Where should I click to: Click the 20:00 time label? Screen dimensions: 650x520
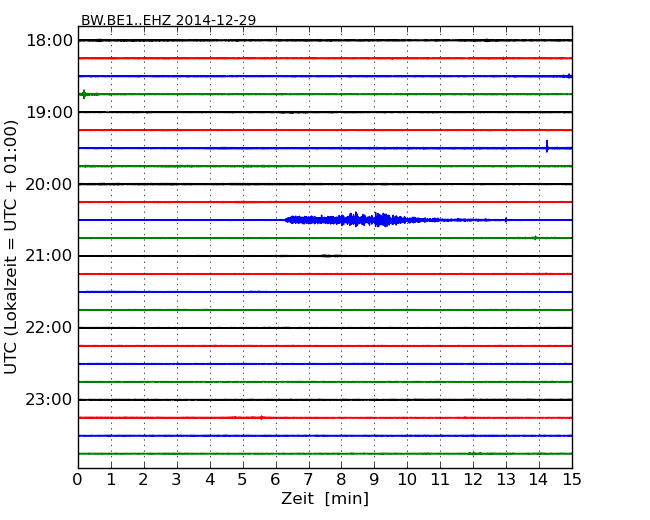[x=49, y=184]
